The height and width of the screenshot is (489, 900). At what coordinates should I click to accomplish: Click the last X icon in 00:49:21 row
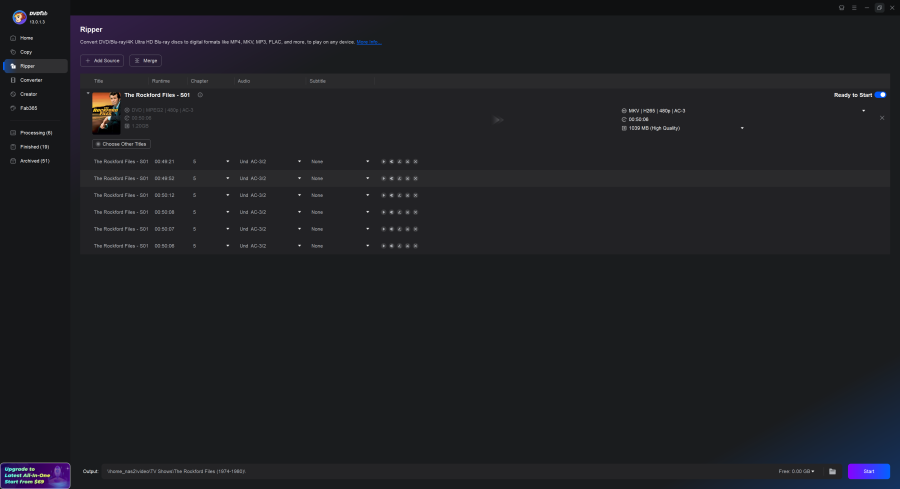[x=416, y=162]
